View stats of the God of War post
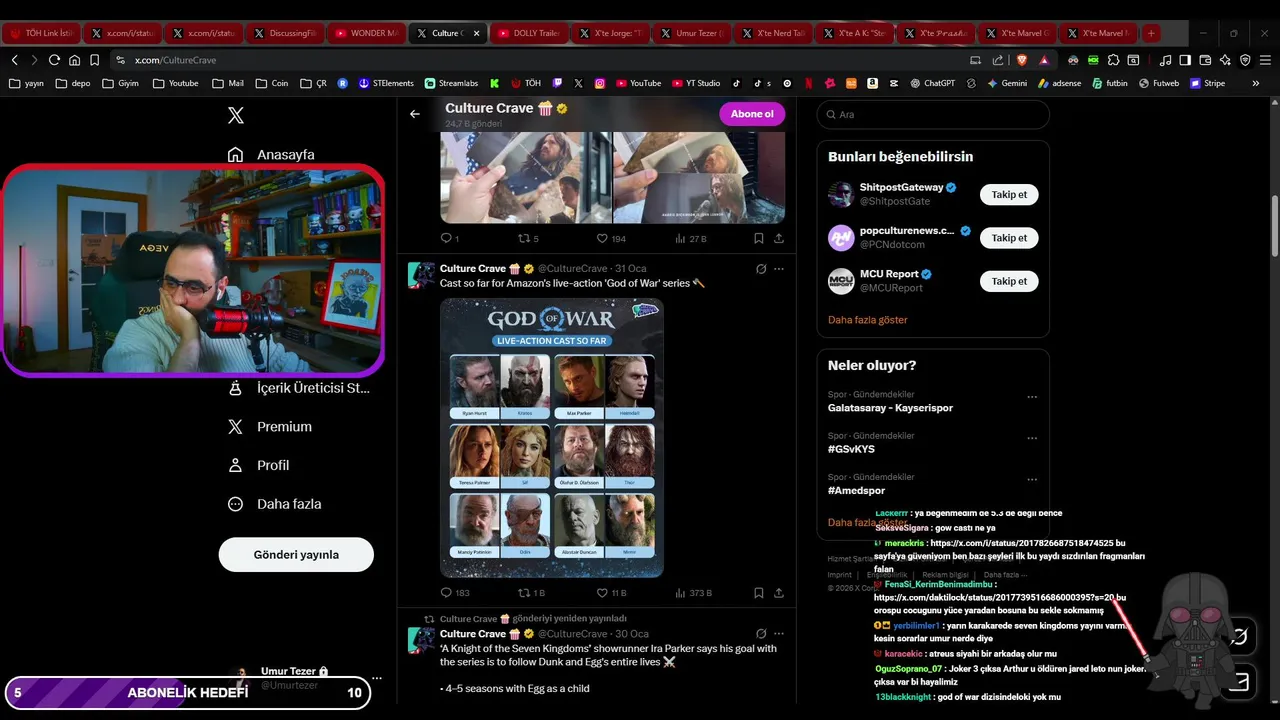Image resolution: width=1280 pixels, height=720 pixels. point(693,593)
